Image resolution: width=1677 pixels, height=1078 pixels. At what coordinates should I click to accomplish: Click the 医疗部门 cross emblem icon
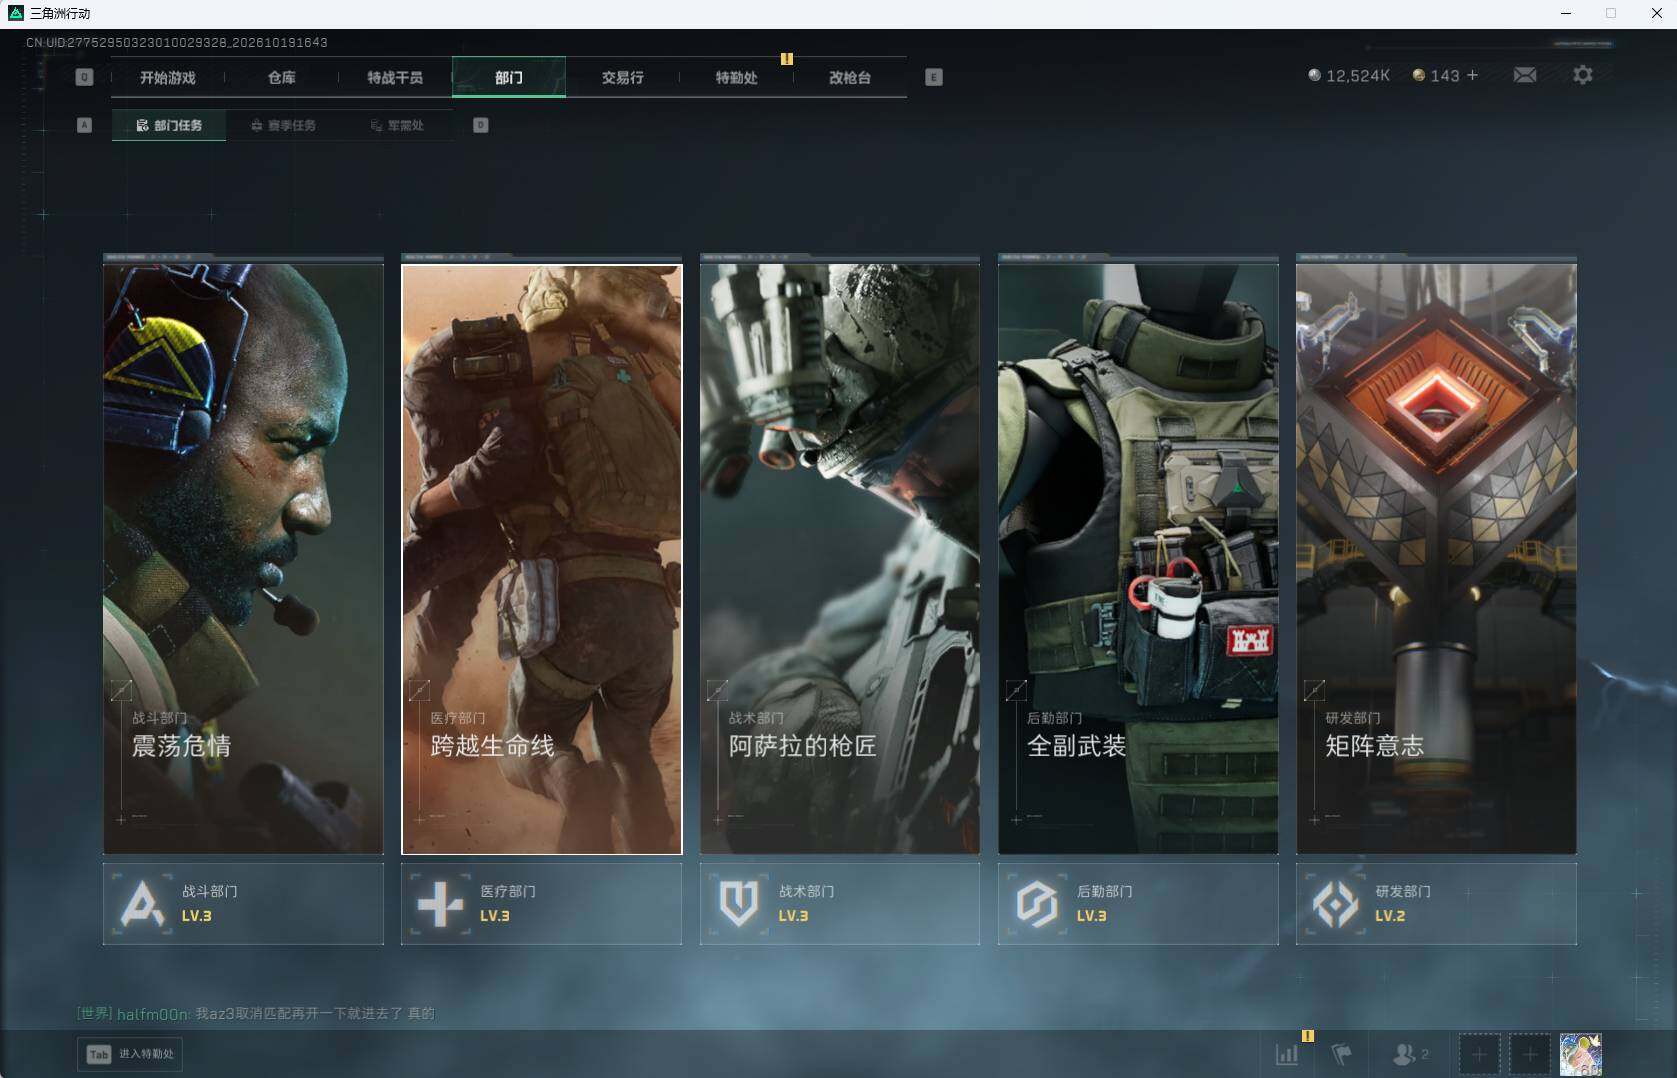coord(440,904)
